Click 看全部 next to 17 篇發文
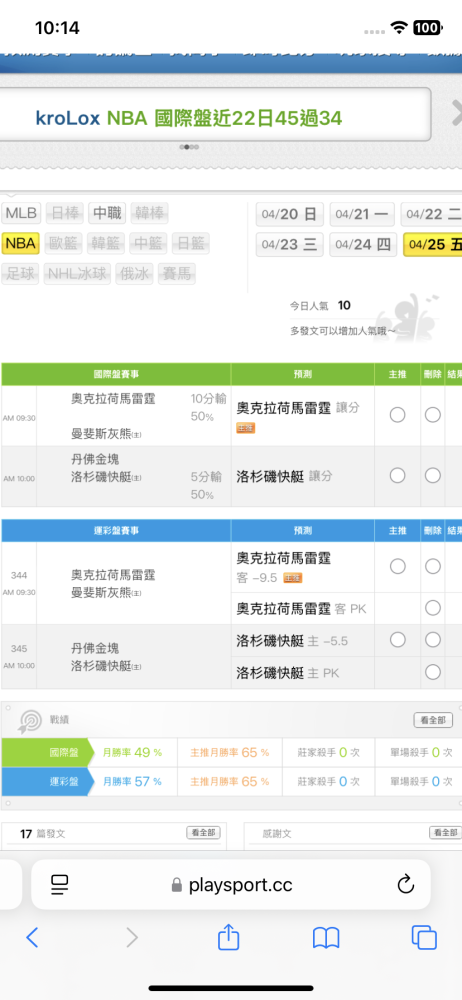 (x=204, y=833)
